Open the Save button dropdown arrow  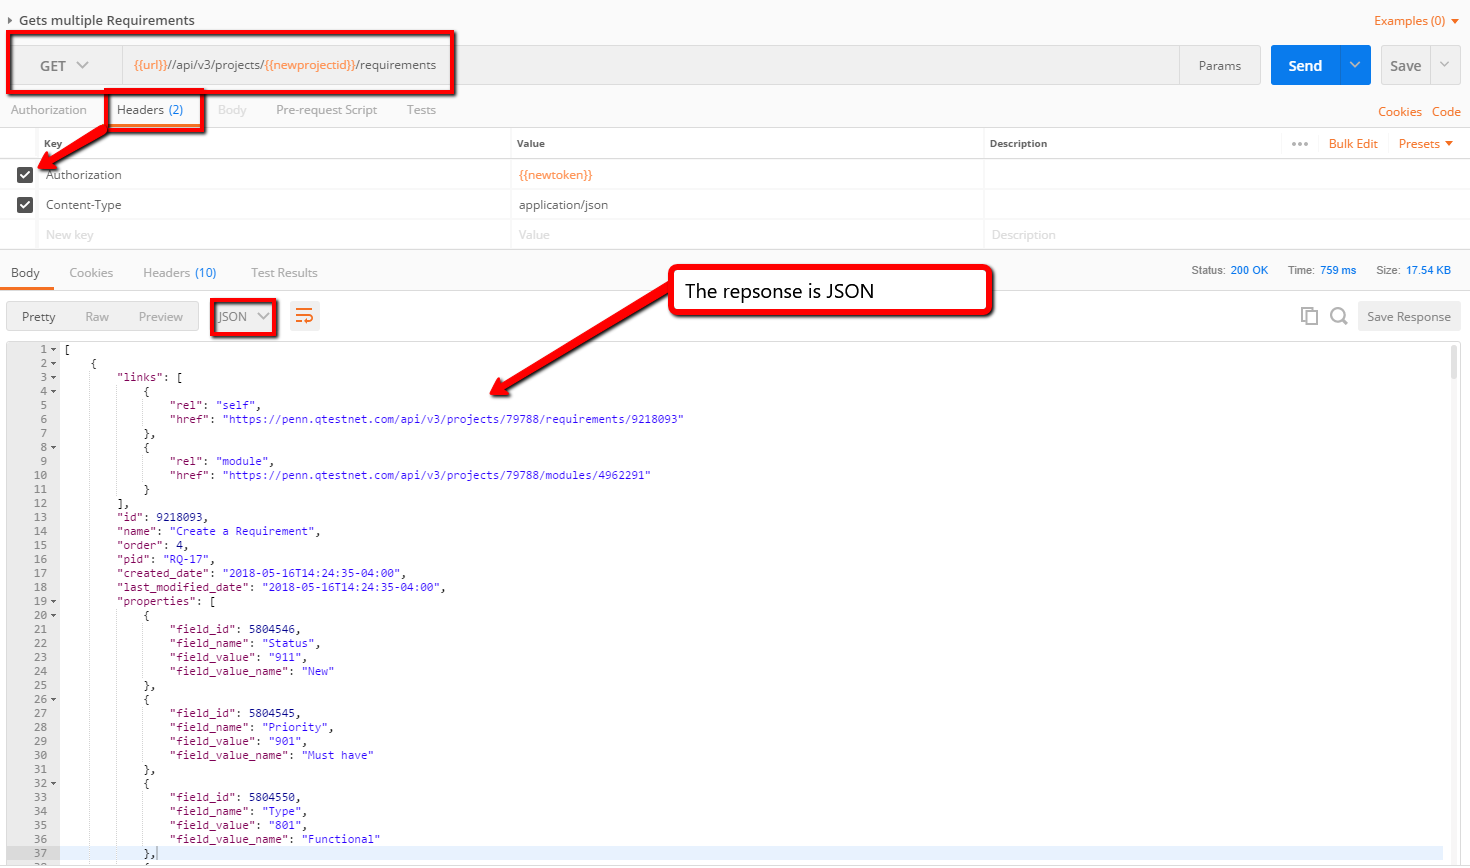click(1444, 66)
